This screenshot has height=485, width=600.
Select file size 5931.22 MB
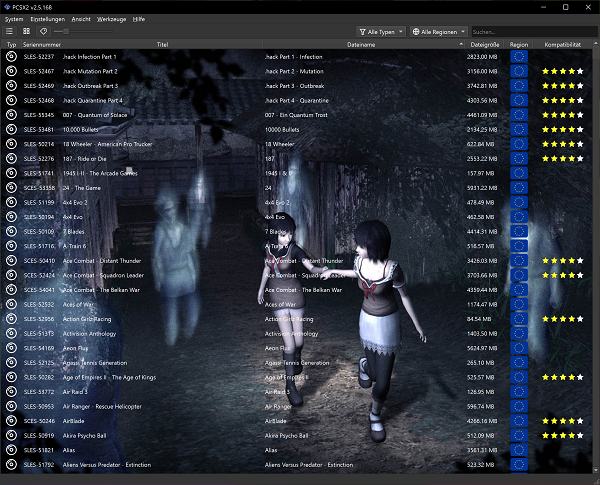pyautogui.click(x=482, y=188)
